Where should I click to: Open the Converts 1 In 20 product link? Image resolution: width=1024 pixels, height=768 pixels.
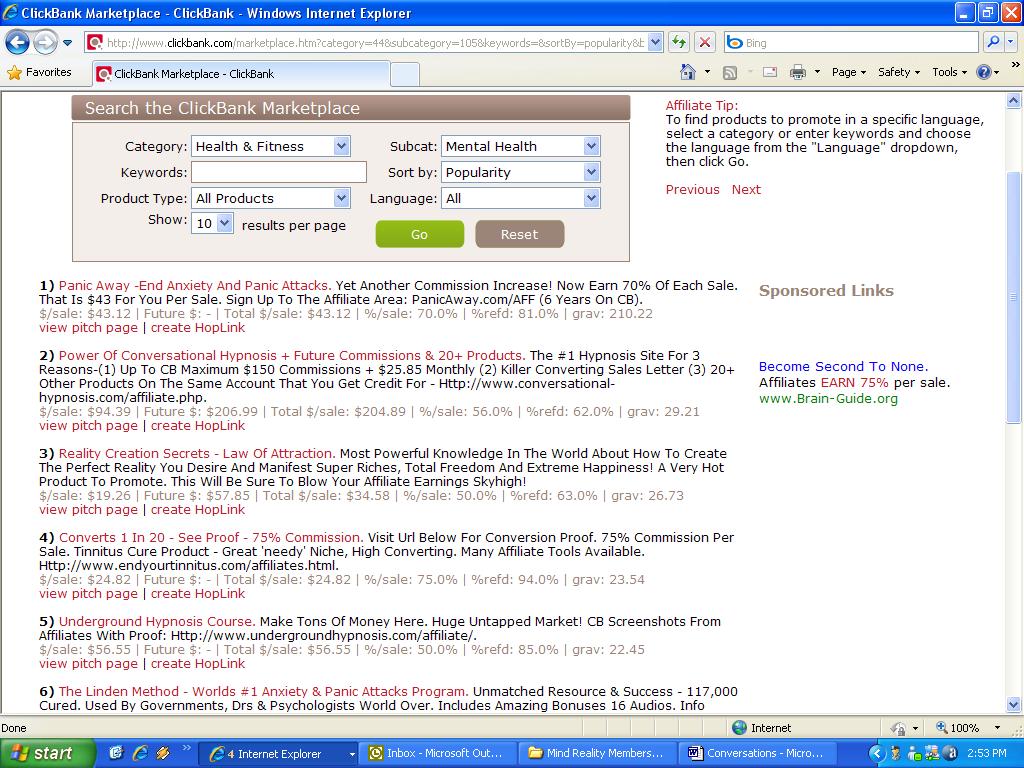tap(211, 537)
